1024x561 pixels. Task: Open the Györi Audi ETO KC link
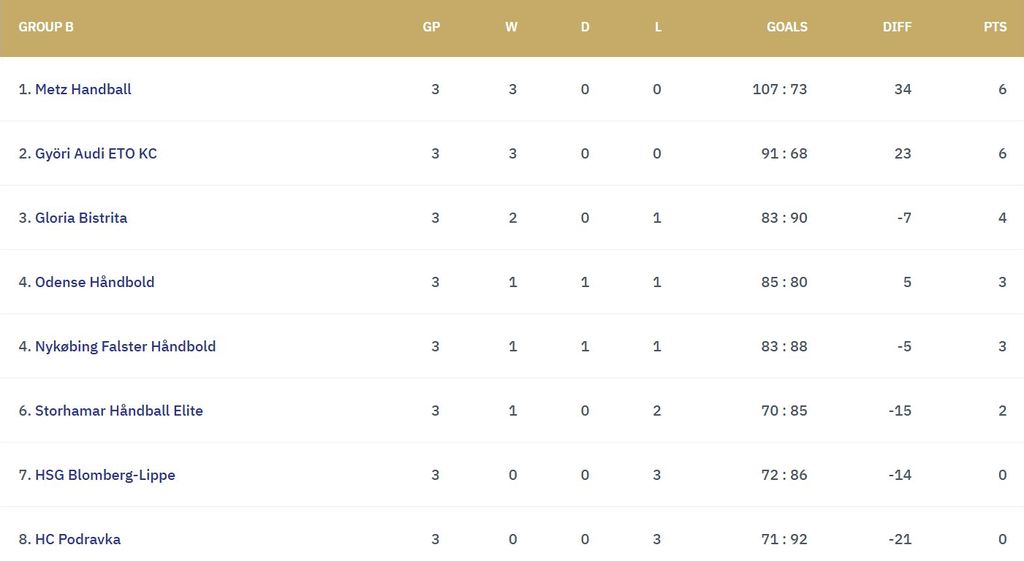click(96, 154)
